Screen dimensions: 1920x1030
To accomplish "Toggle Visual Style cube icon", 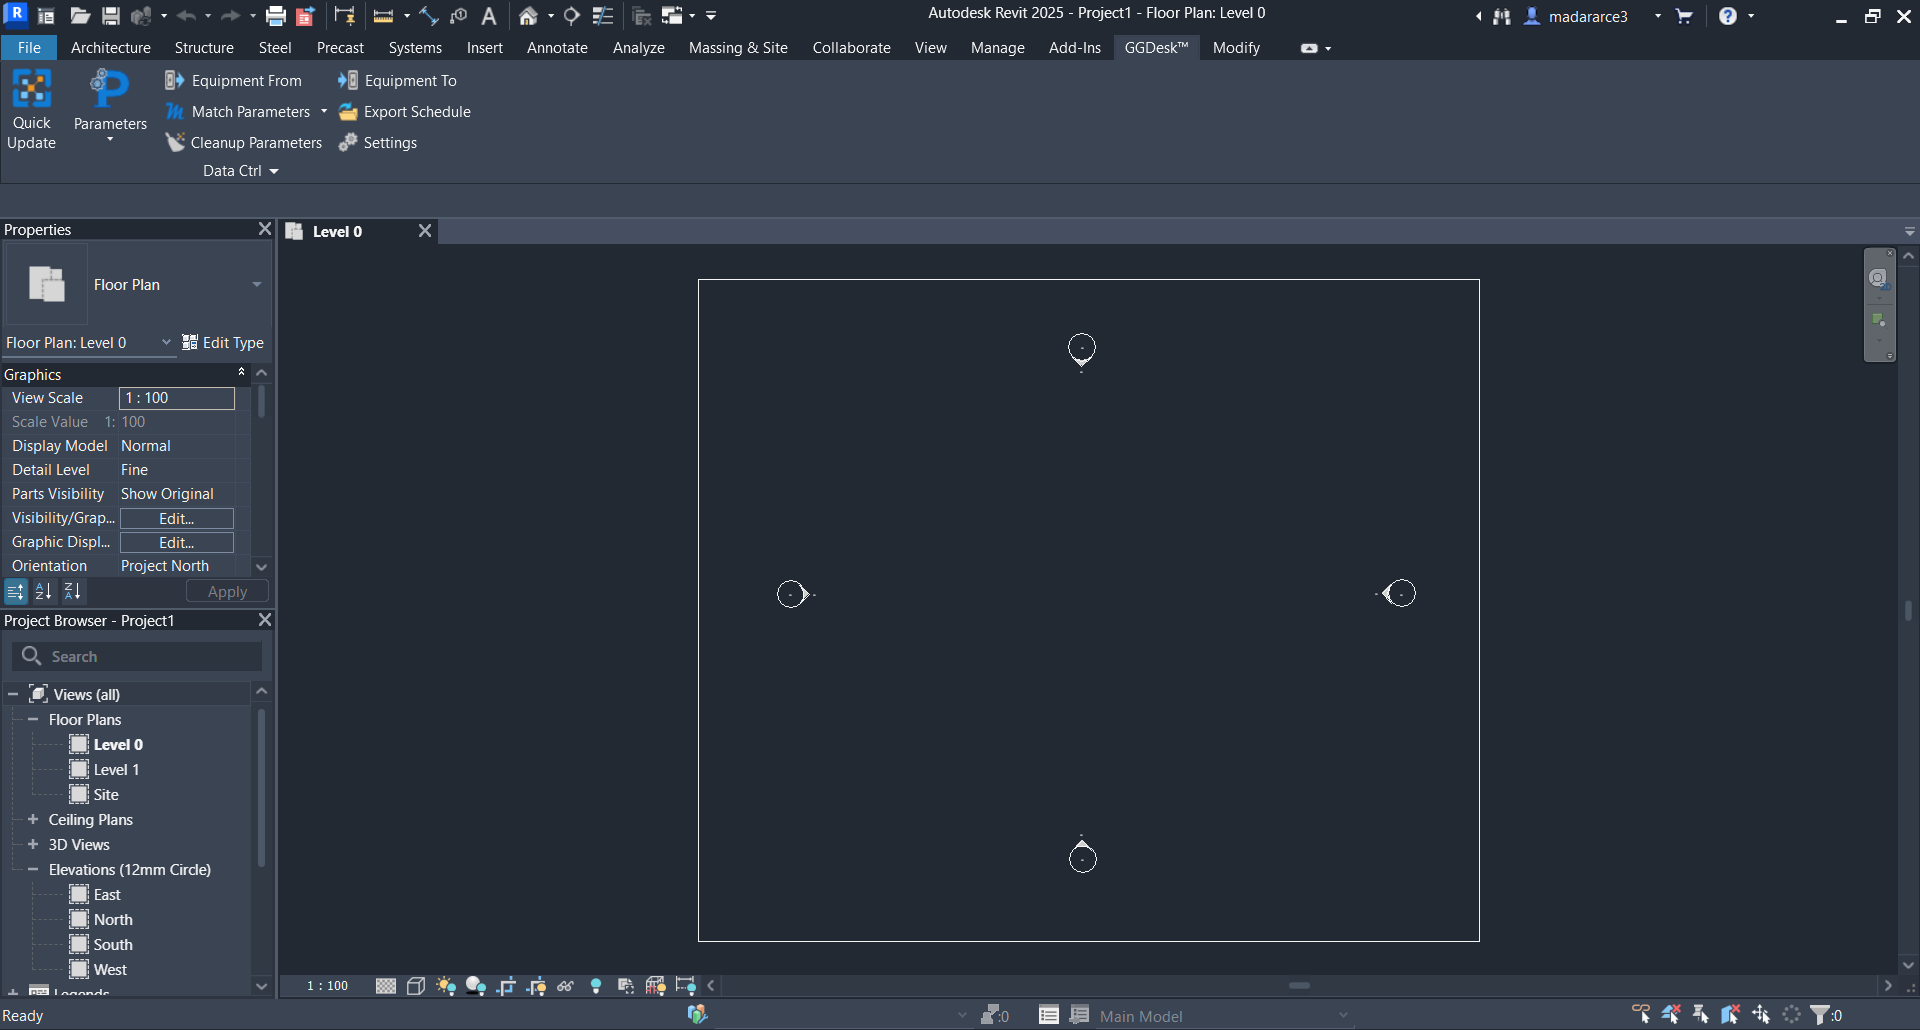I will (416, 986).
